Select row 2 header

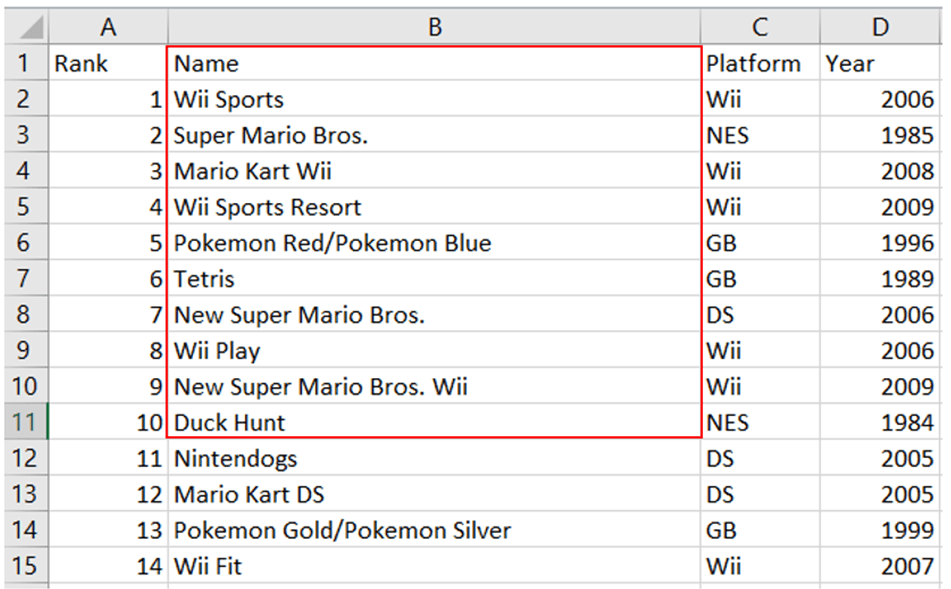pyautogui.click(x=24, y=99)
